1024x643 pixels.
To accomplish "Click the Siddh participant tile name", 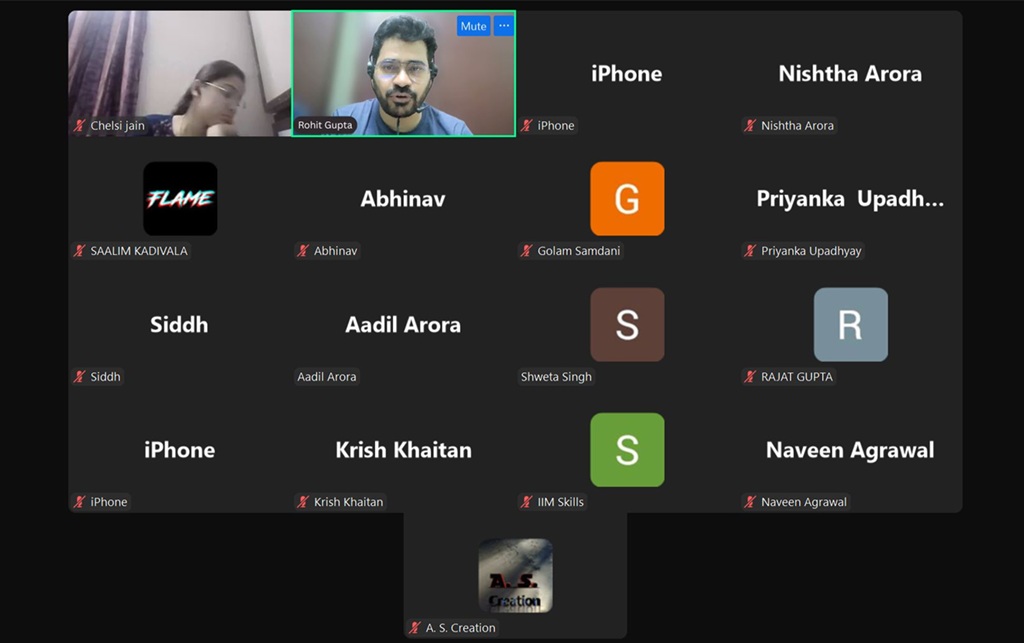I will (x=179, y=324).
